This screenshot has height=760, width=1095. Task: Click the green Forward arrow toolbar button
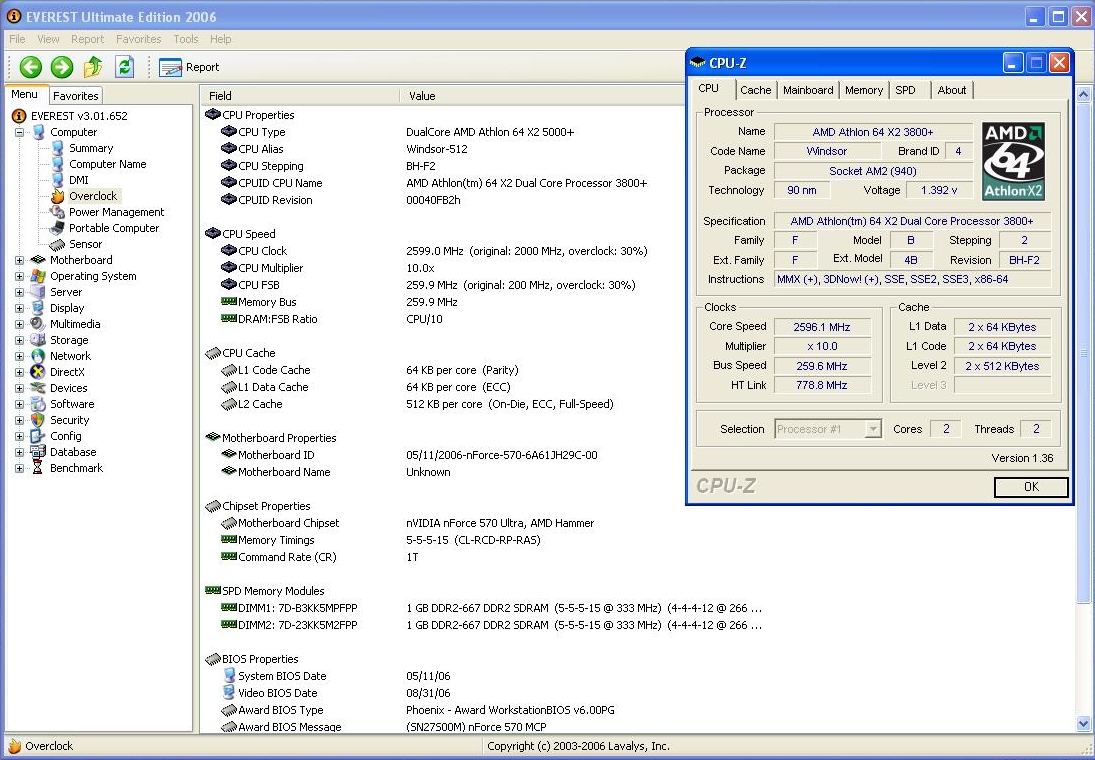tap(61, 67)
